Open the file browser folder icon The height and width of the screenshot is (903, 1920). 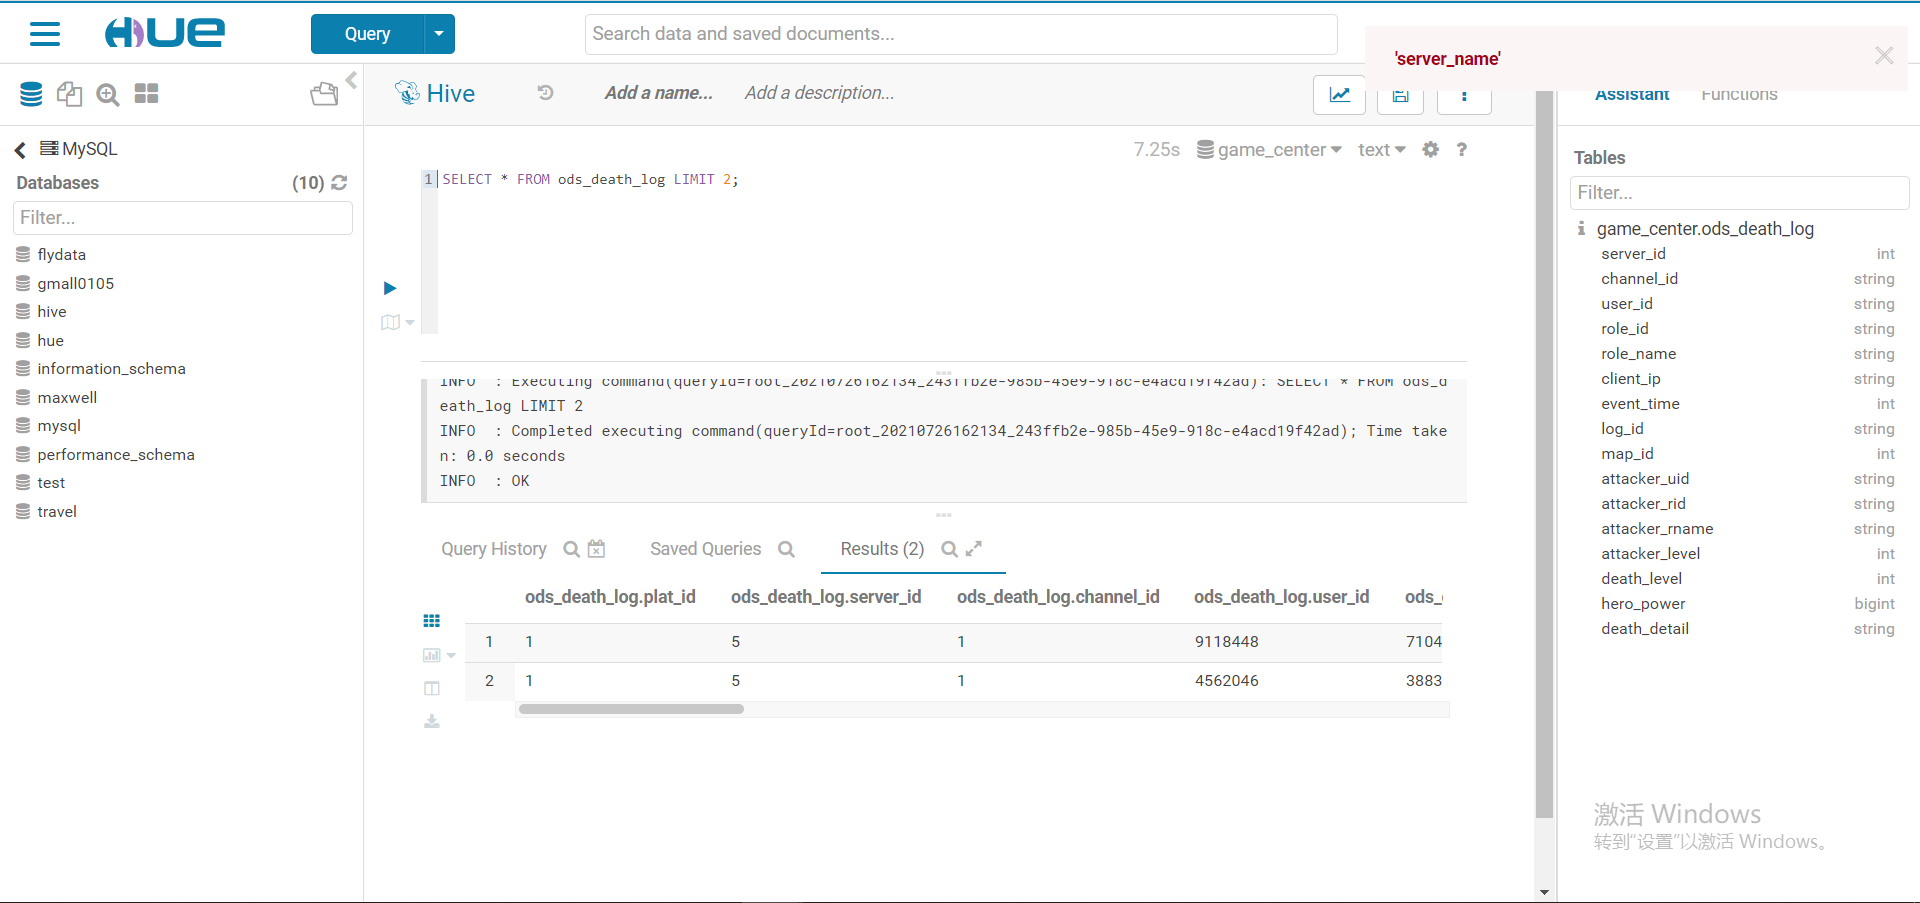324,94
